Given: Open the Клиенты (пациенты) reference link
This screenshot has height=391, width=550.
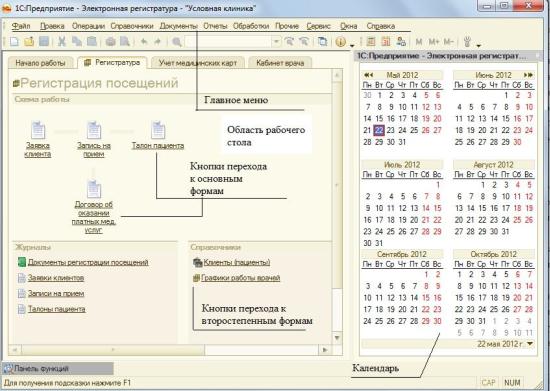Looking at the screenshot, I should 237,262.
